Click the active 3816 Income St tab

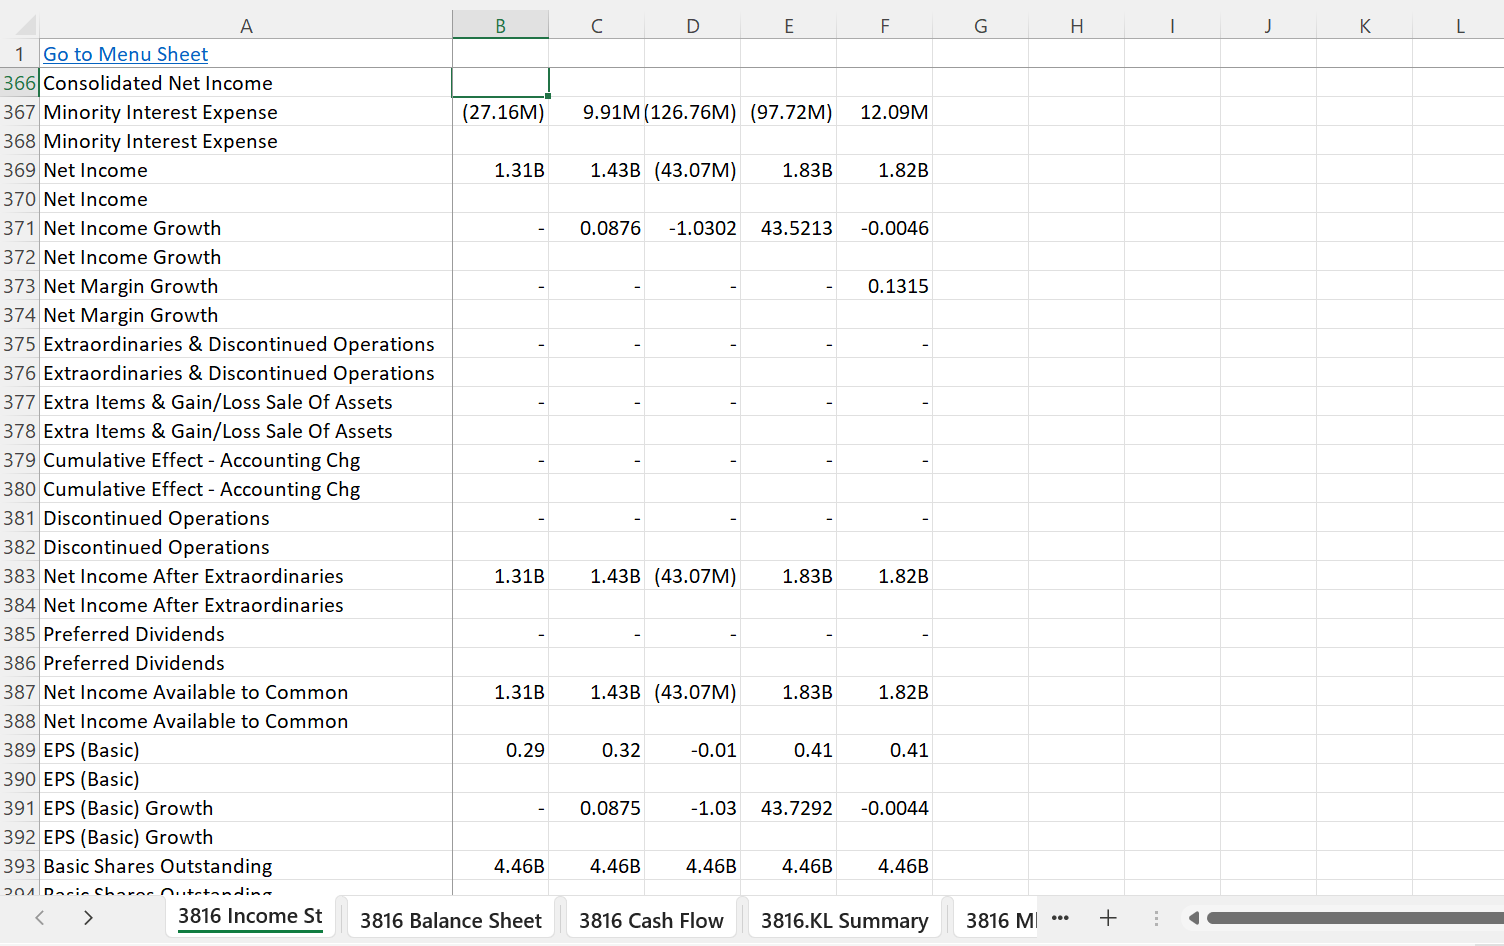click(x=250, y=916)
